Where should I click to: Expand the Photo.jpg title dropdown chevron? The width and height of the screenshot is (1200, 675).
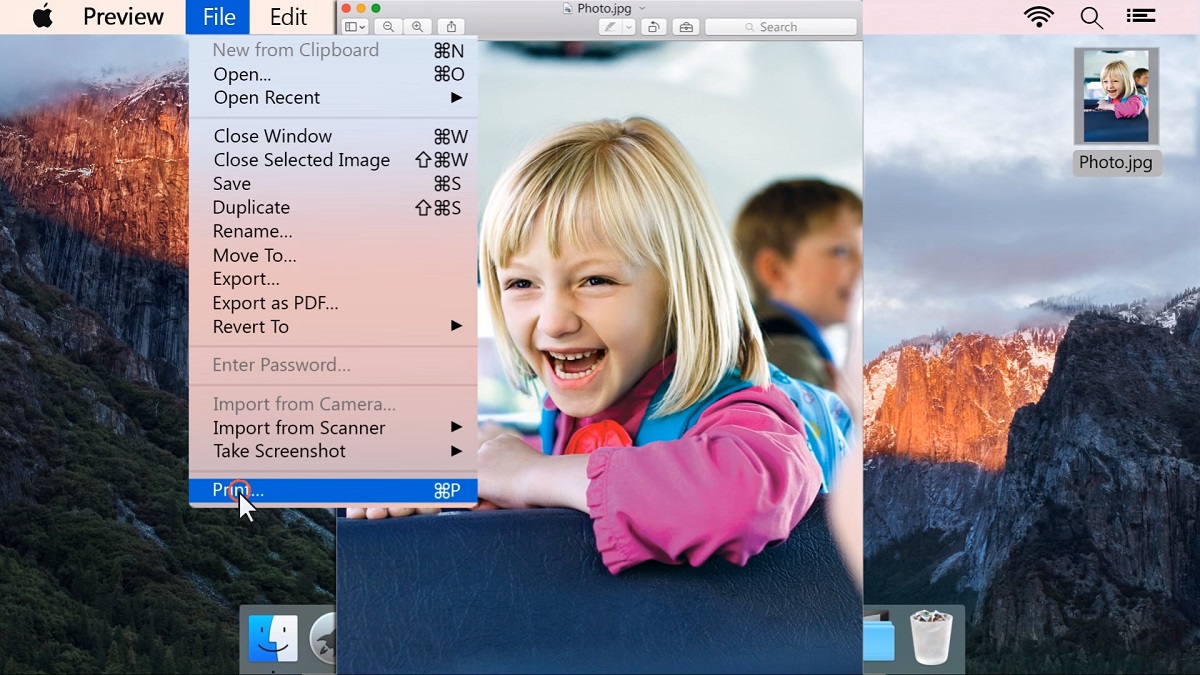click(x=643, y=8)
